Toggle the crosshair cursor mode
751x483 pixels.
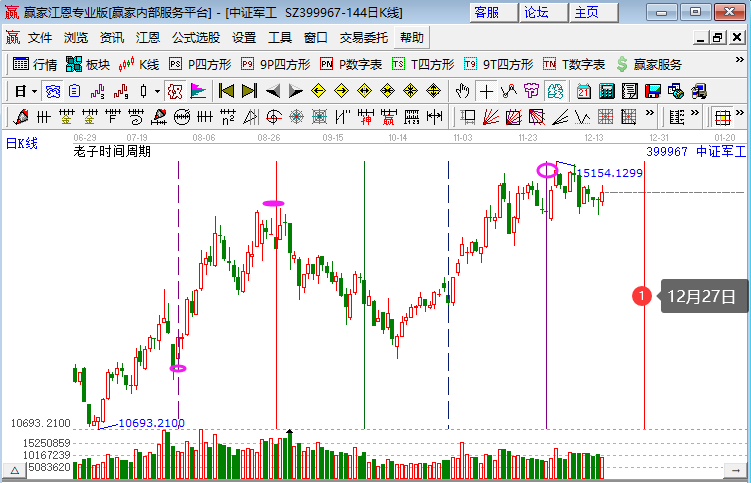point(486,91)
